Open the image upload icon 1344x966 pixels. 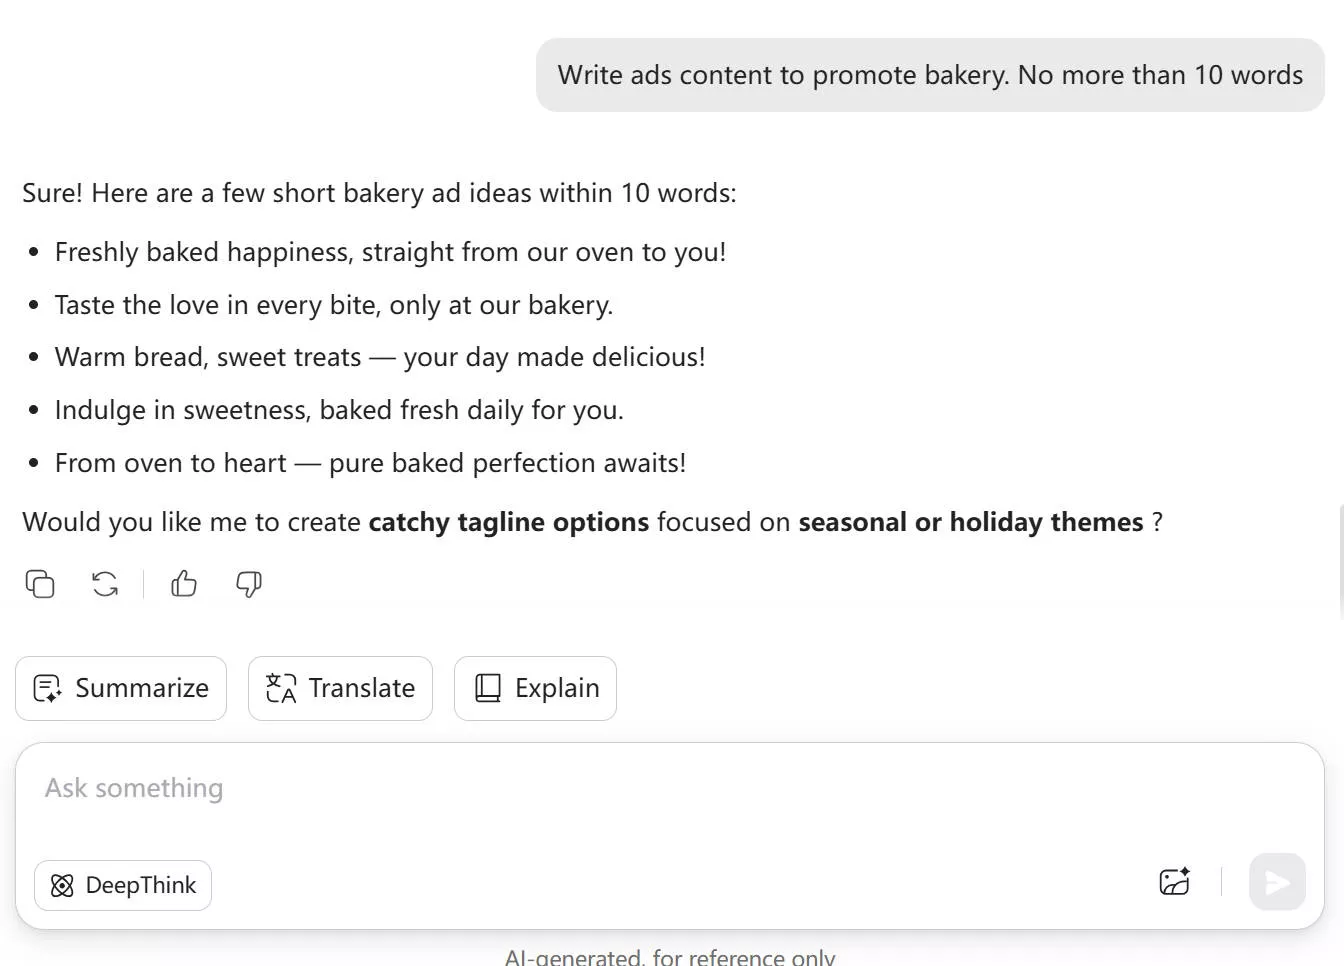coord(1174,882)
